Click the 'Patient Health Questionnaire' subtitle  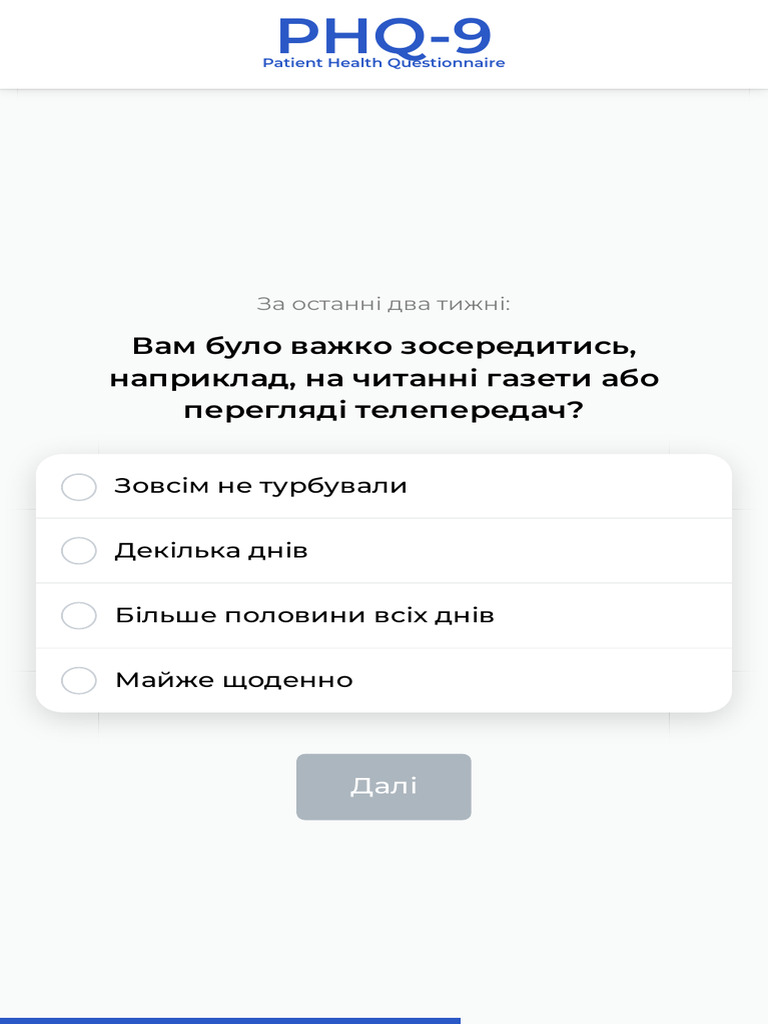pyautogui.click(x=384, y=63)
